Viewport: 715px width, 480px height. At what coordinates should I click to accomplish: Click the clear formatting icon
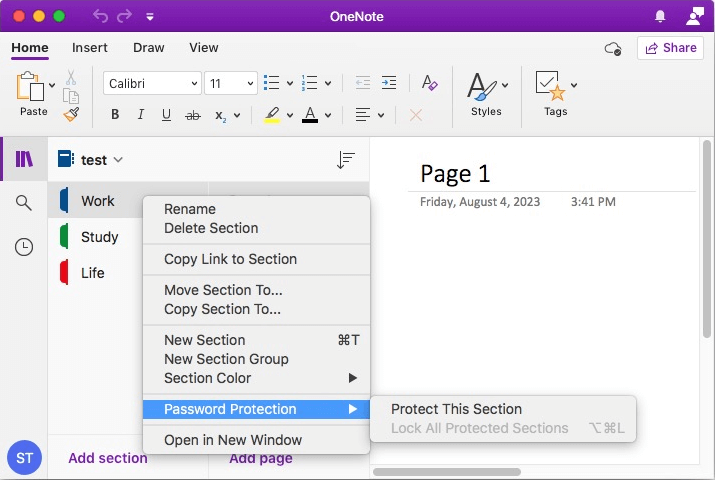(430, 83)
